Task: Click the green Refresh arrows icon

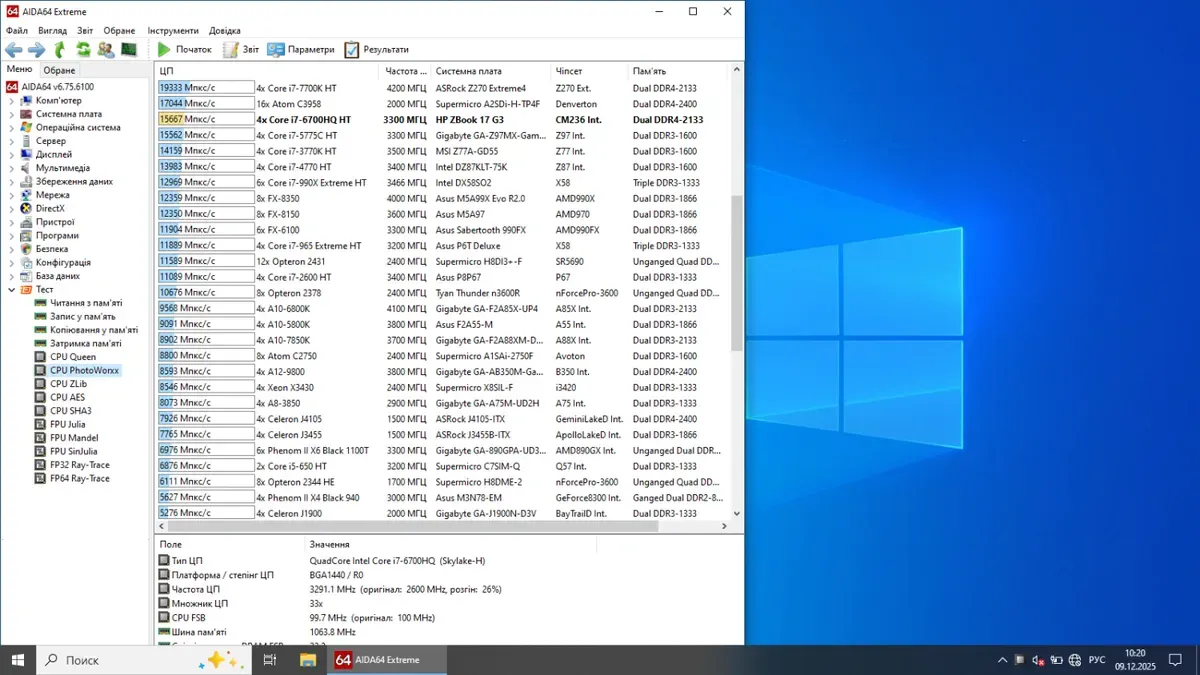Action: 83,49
